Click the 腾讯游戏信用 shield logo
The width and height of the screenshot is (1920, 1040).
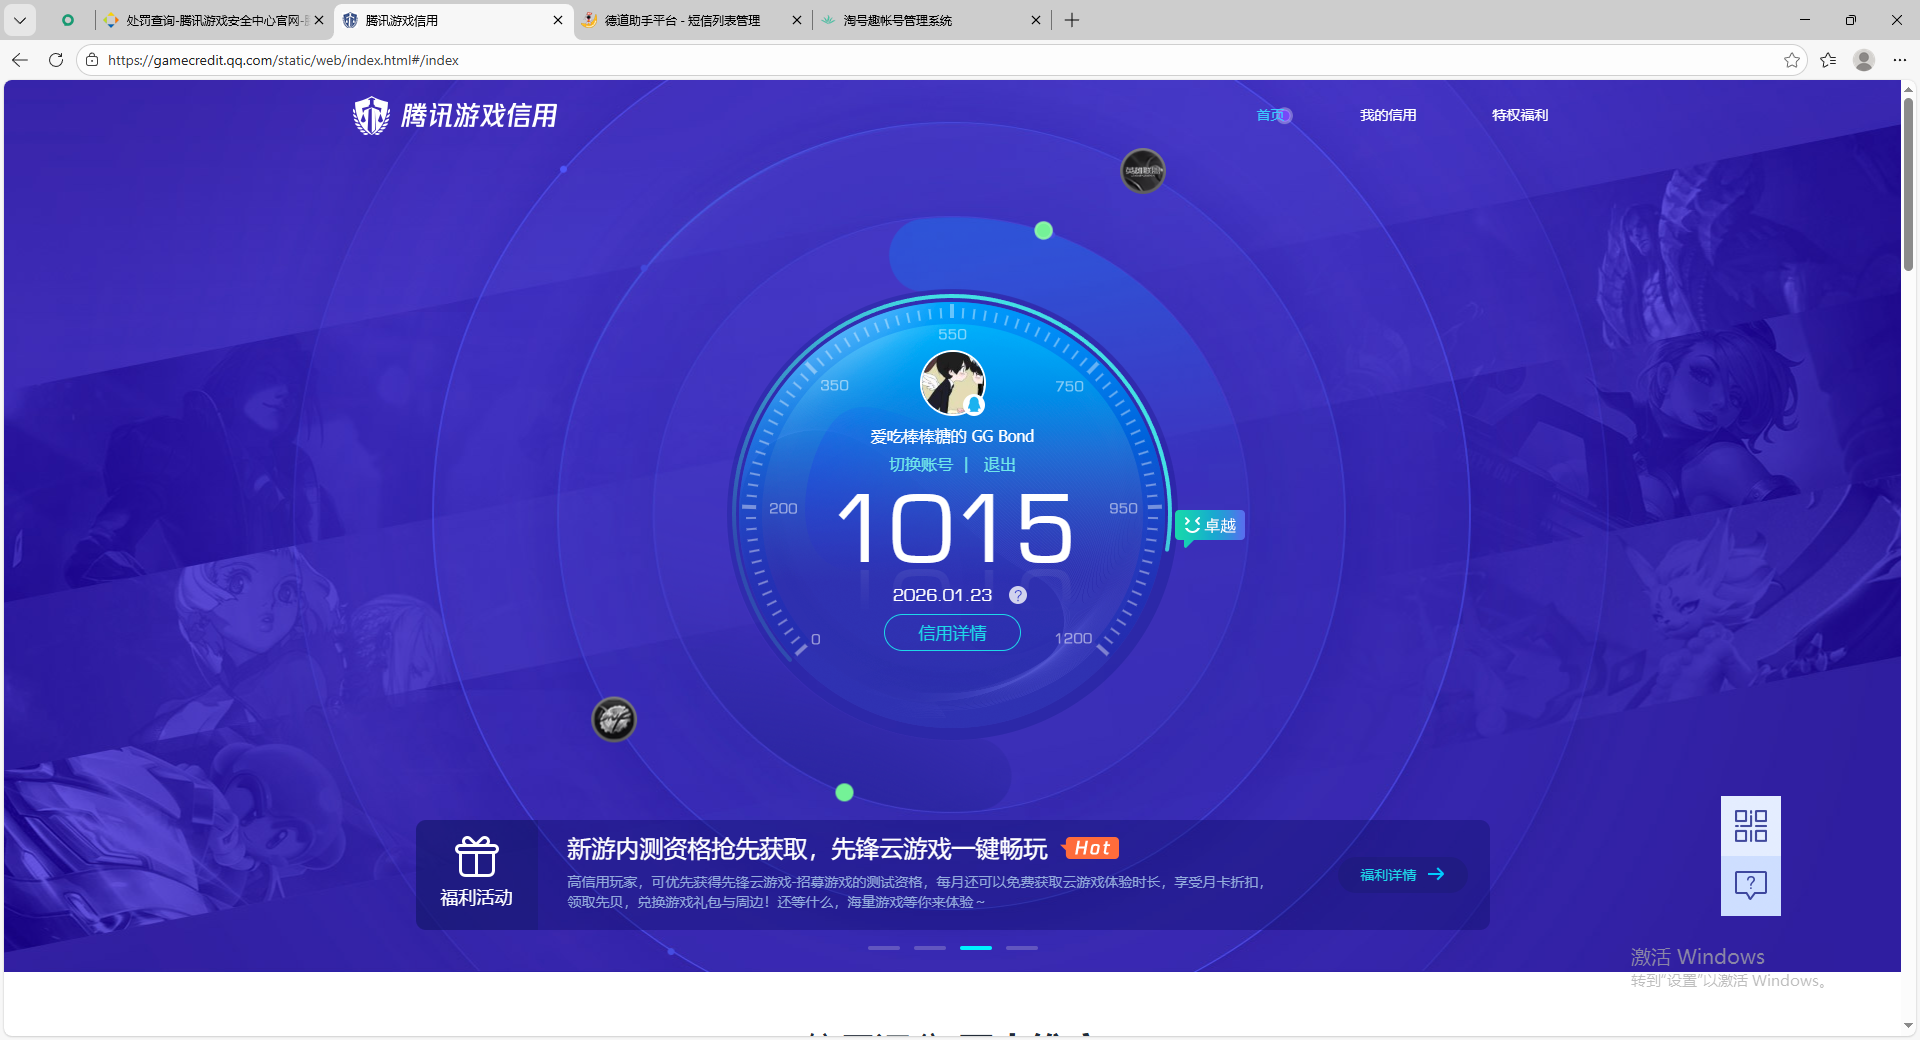370,115
